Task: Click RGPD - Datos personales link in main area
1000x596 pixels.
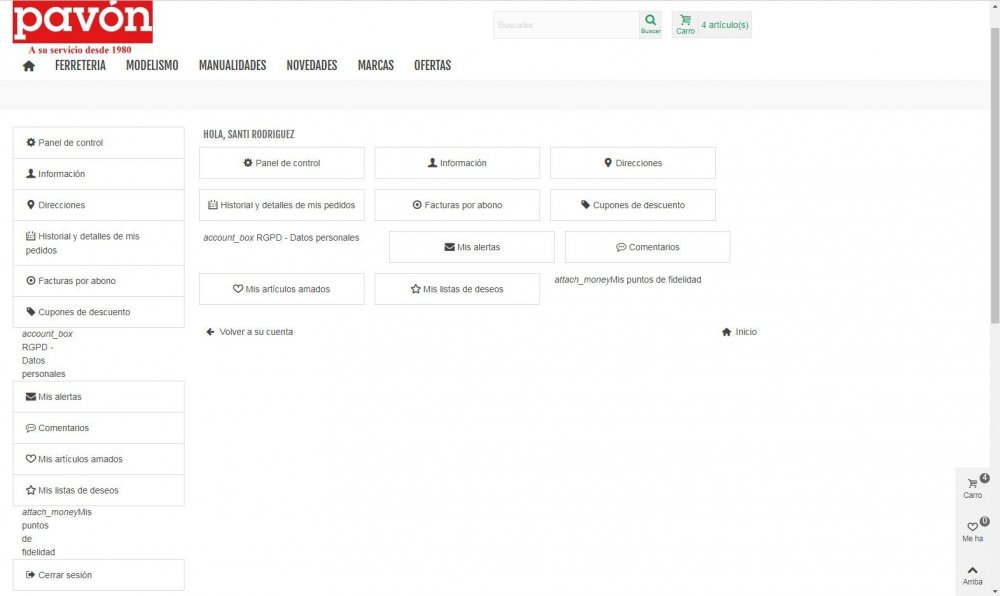Action: coord(281,238)
